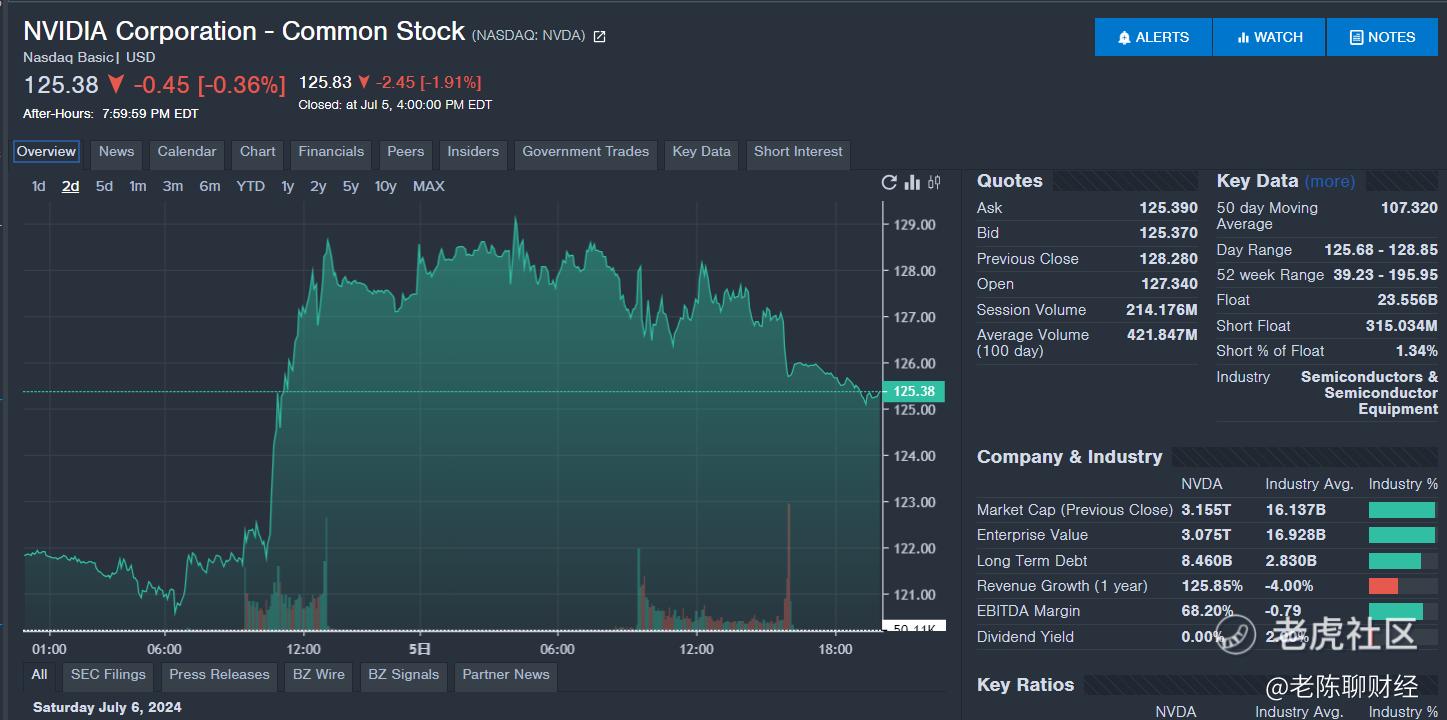
Task: Open NVDA external link icon beside ticker
Action: pyautogui.click(x=600, y=37)
